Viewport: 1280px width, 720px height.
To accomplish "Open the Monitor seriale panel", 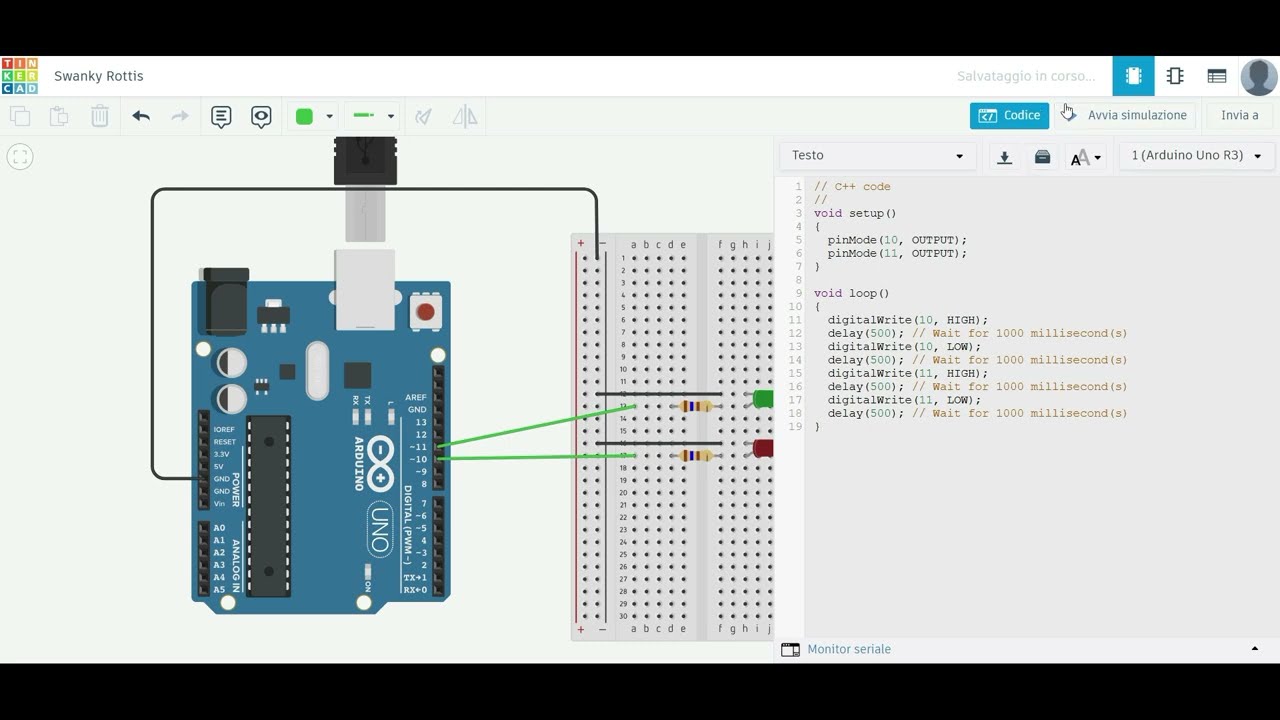I will (x=836, y=649).
